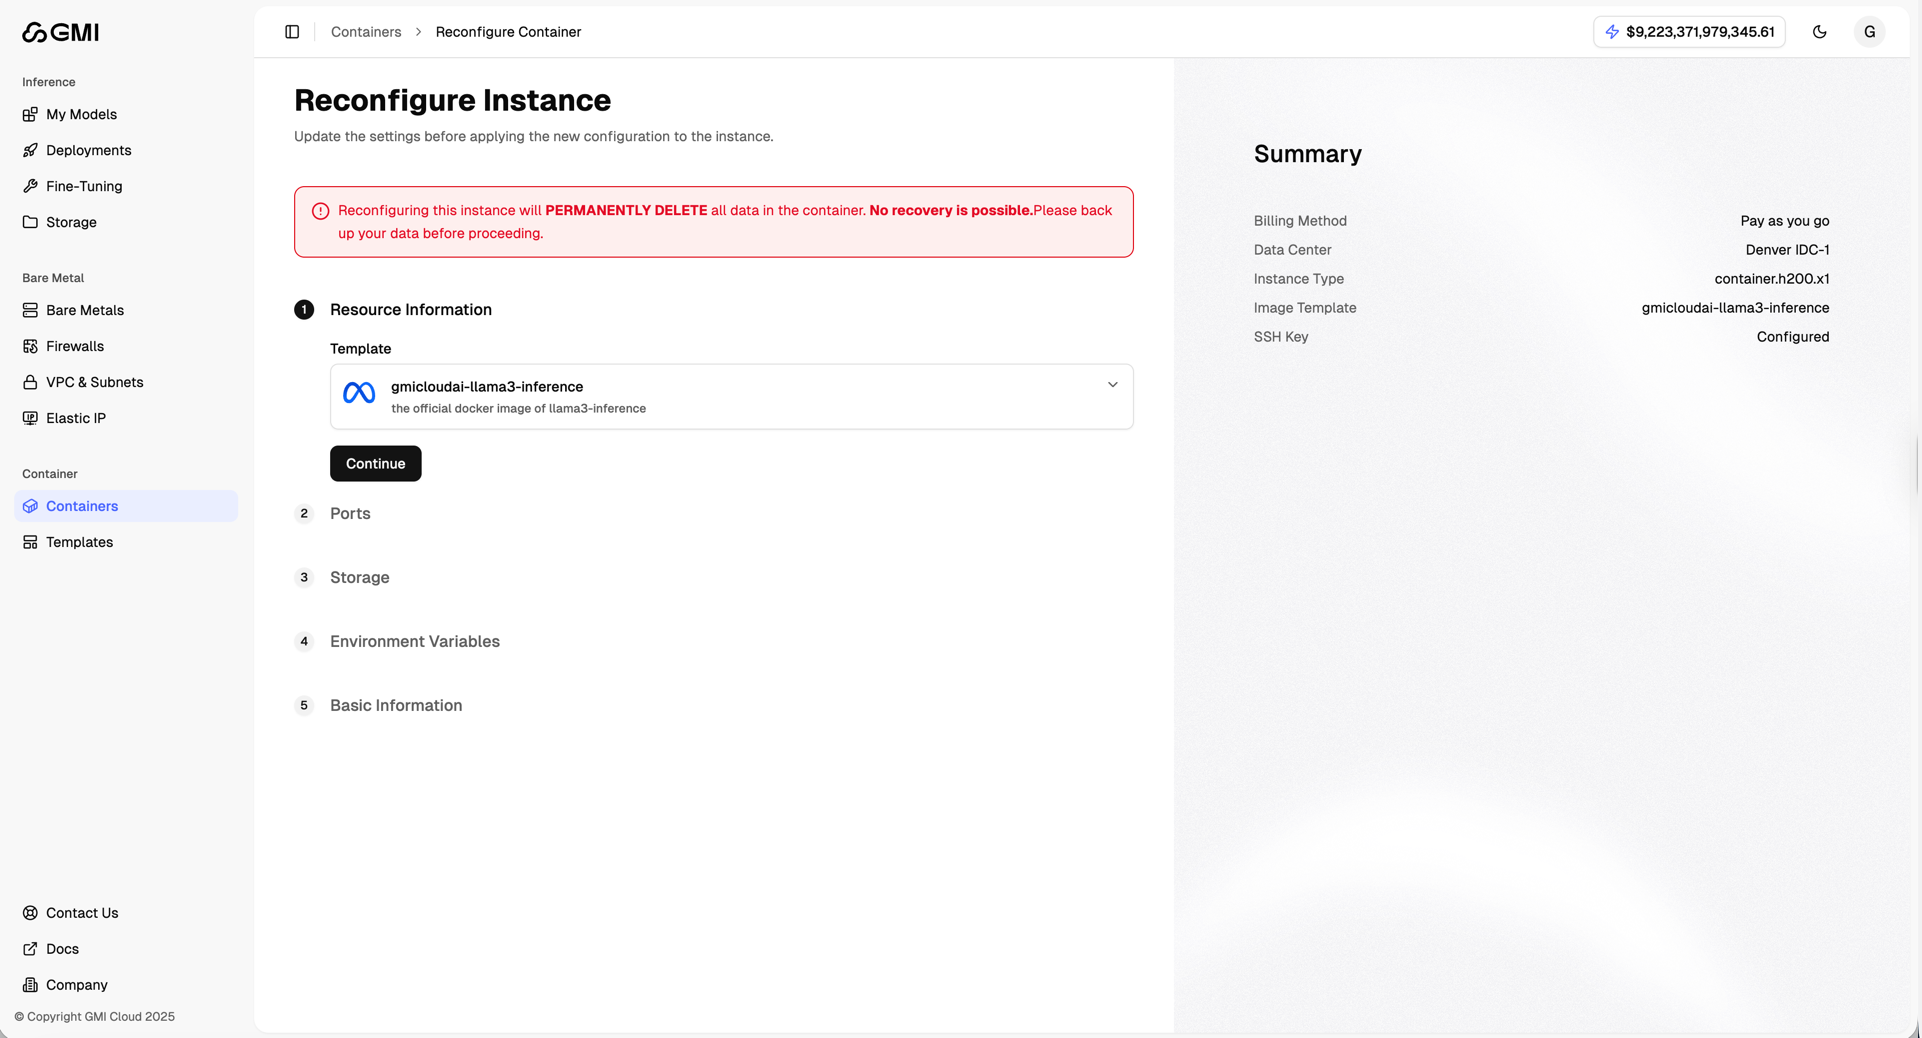The width and height of the screenshot is (1922, 1038).
Task: Expand step 2 Ports
Action: pyautogui.click(x=350, y=514)
